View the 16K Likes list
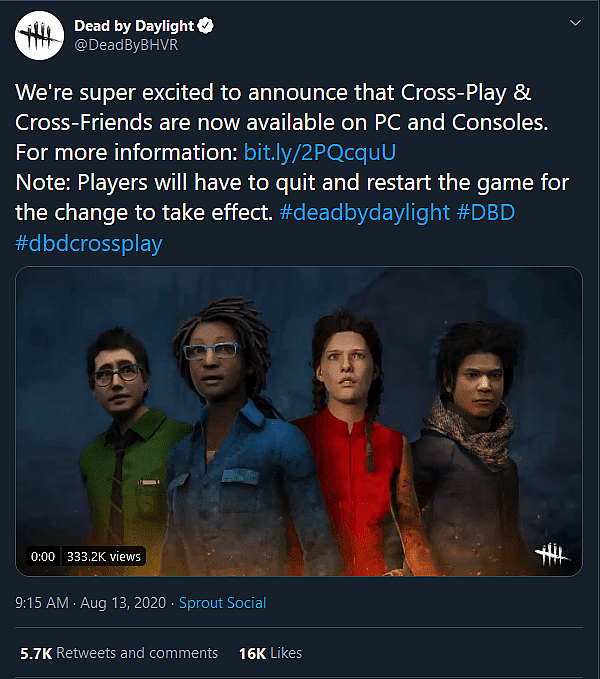The image size is (600, 679). click(270, 653)
